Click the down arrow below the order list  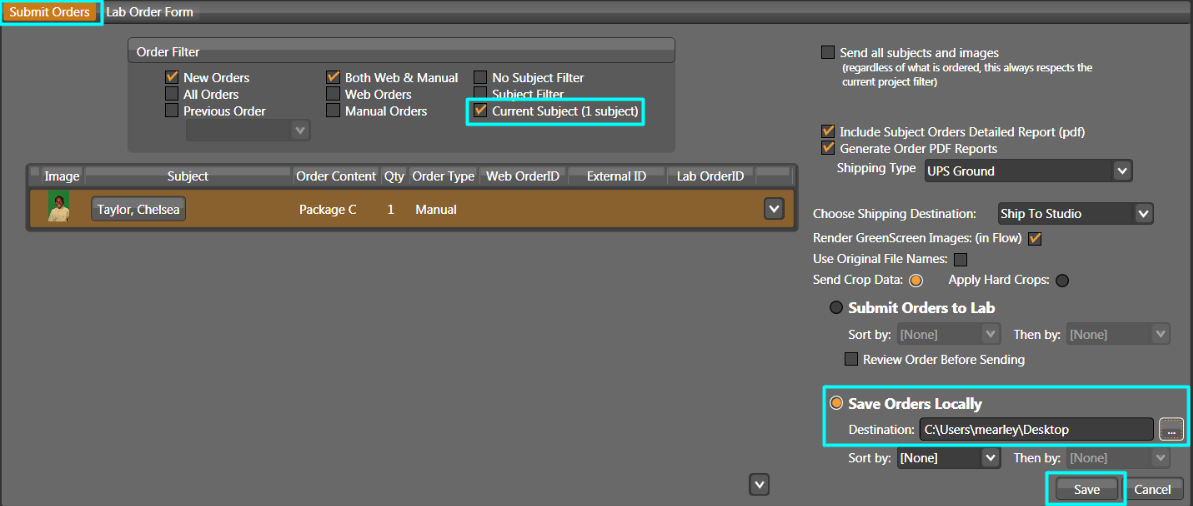coord(759,484)
